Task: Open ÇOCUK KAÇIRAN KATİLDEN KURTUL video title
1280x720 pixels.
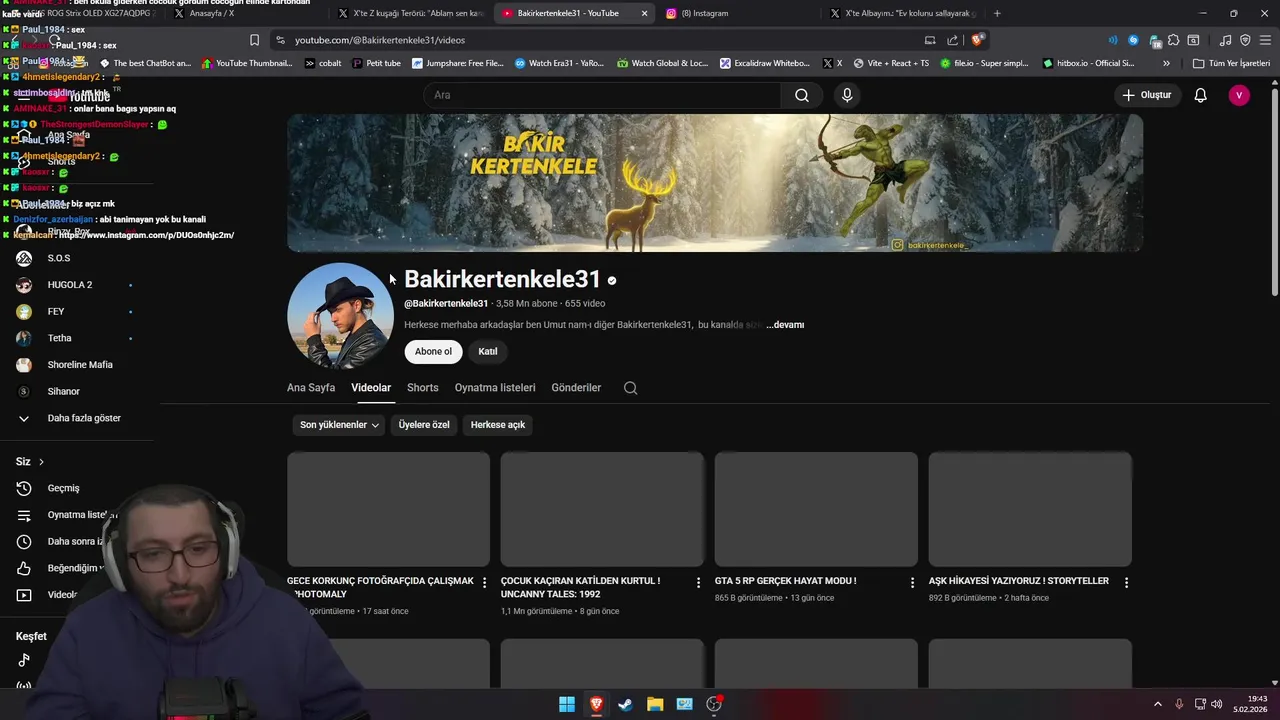Action: click(x=580, y=587)
